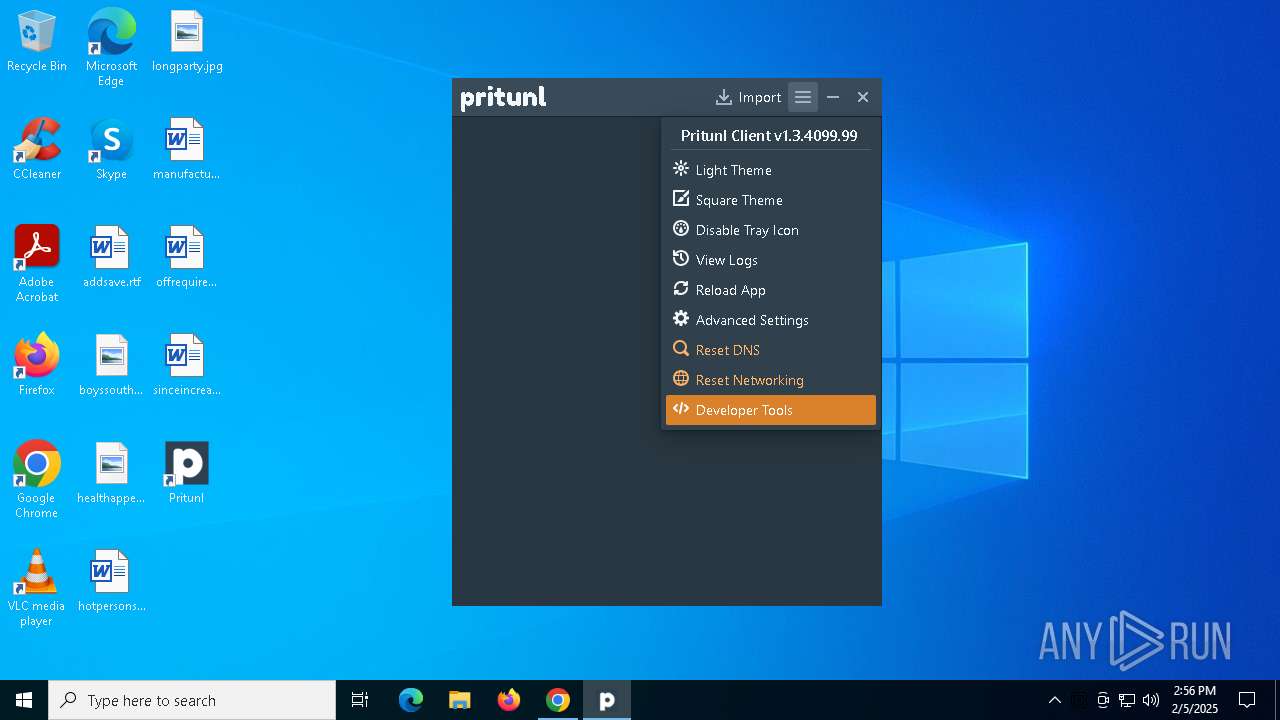Open Advanced Settings
The image size is (1280, 720).
tap(771, 320)
